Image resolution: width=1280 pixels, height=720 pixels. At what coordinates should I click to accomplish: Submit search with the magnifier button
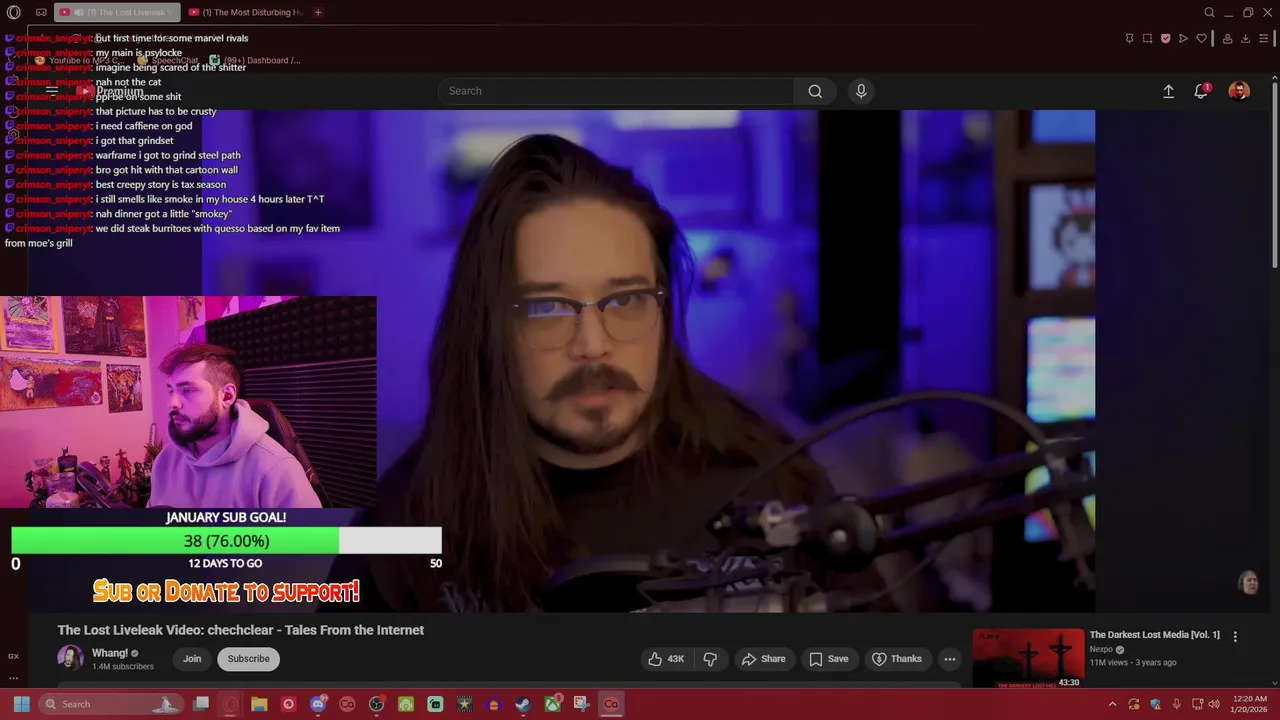coord(815,91)
